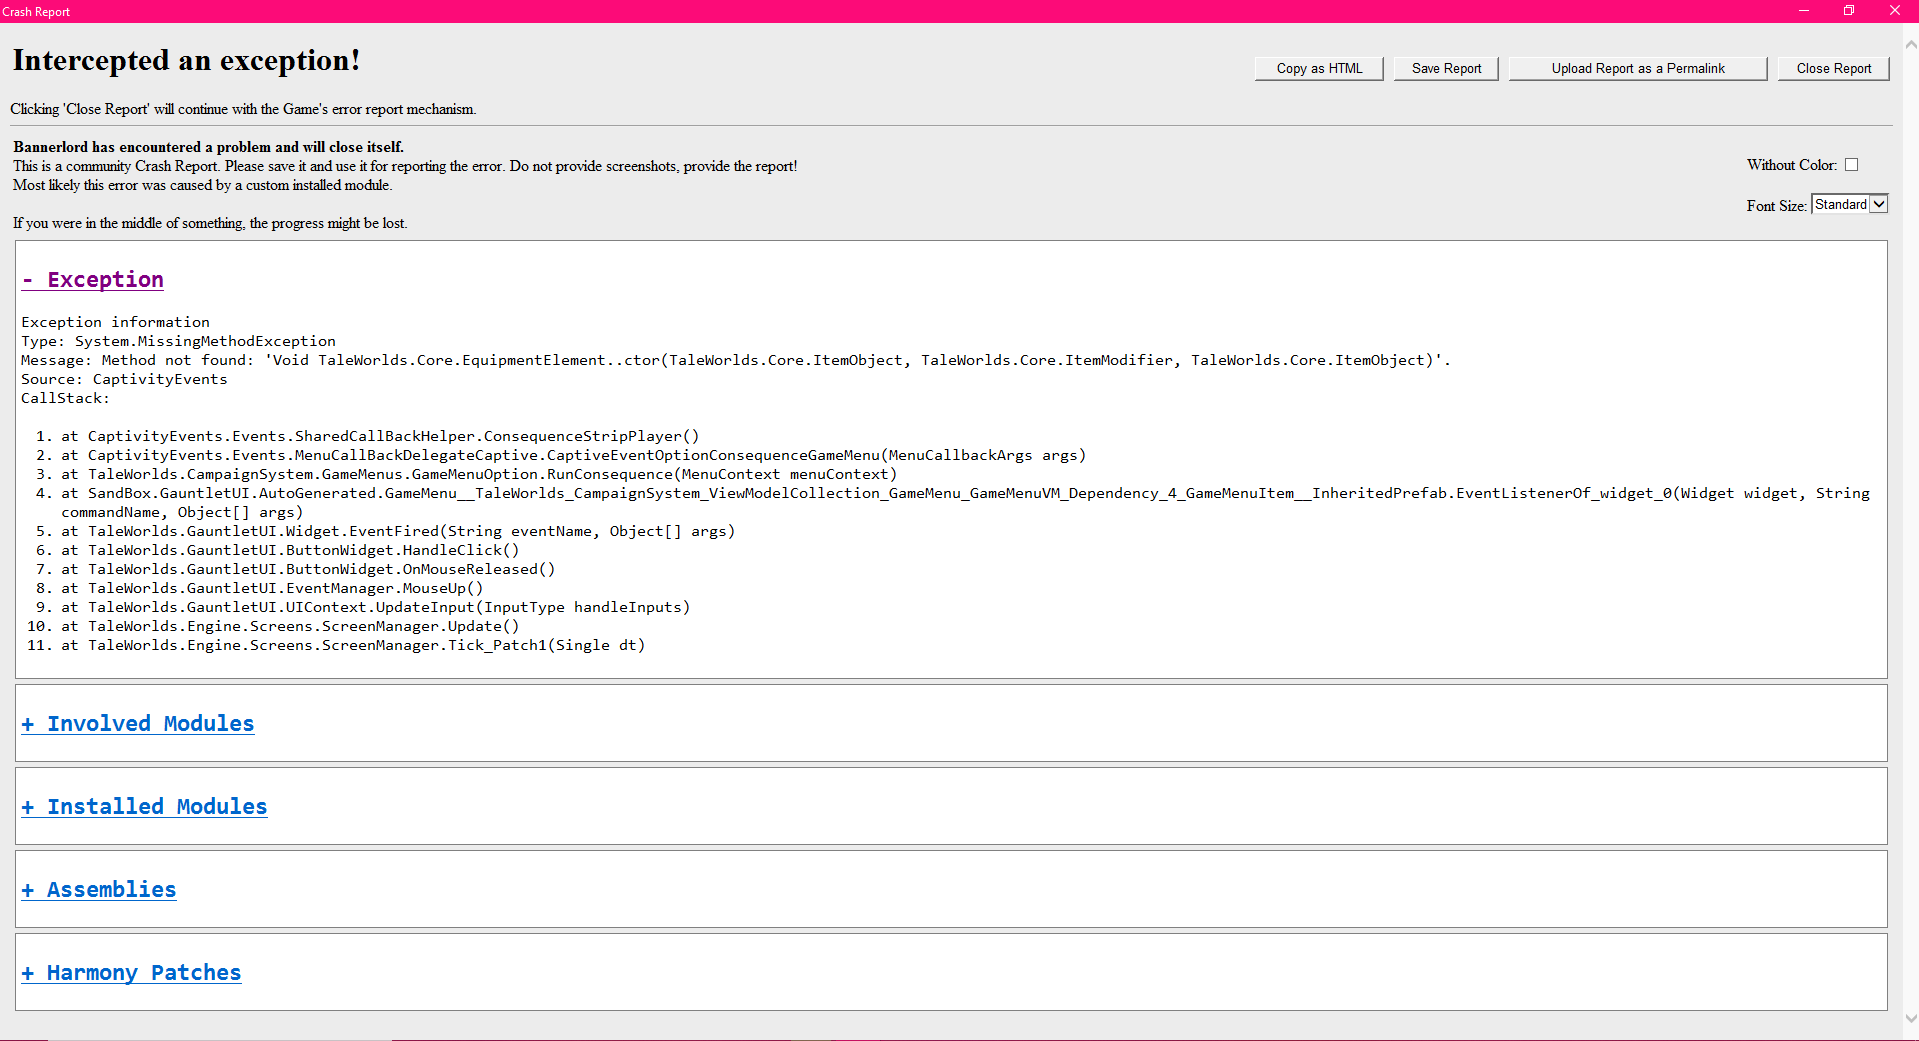
Task: Upload Report as a Permalink
Action: 1638,68
